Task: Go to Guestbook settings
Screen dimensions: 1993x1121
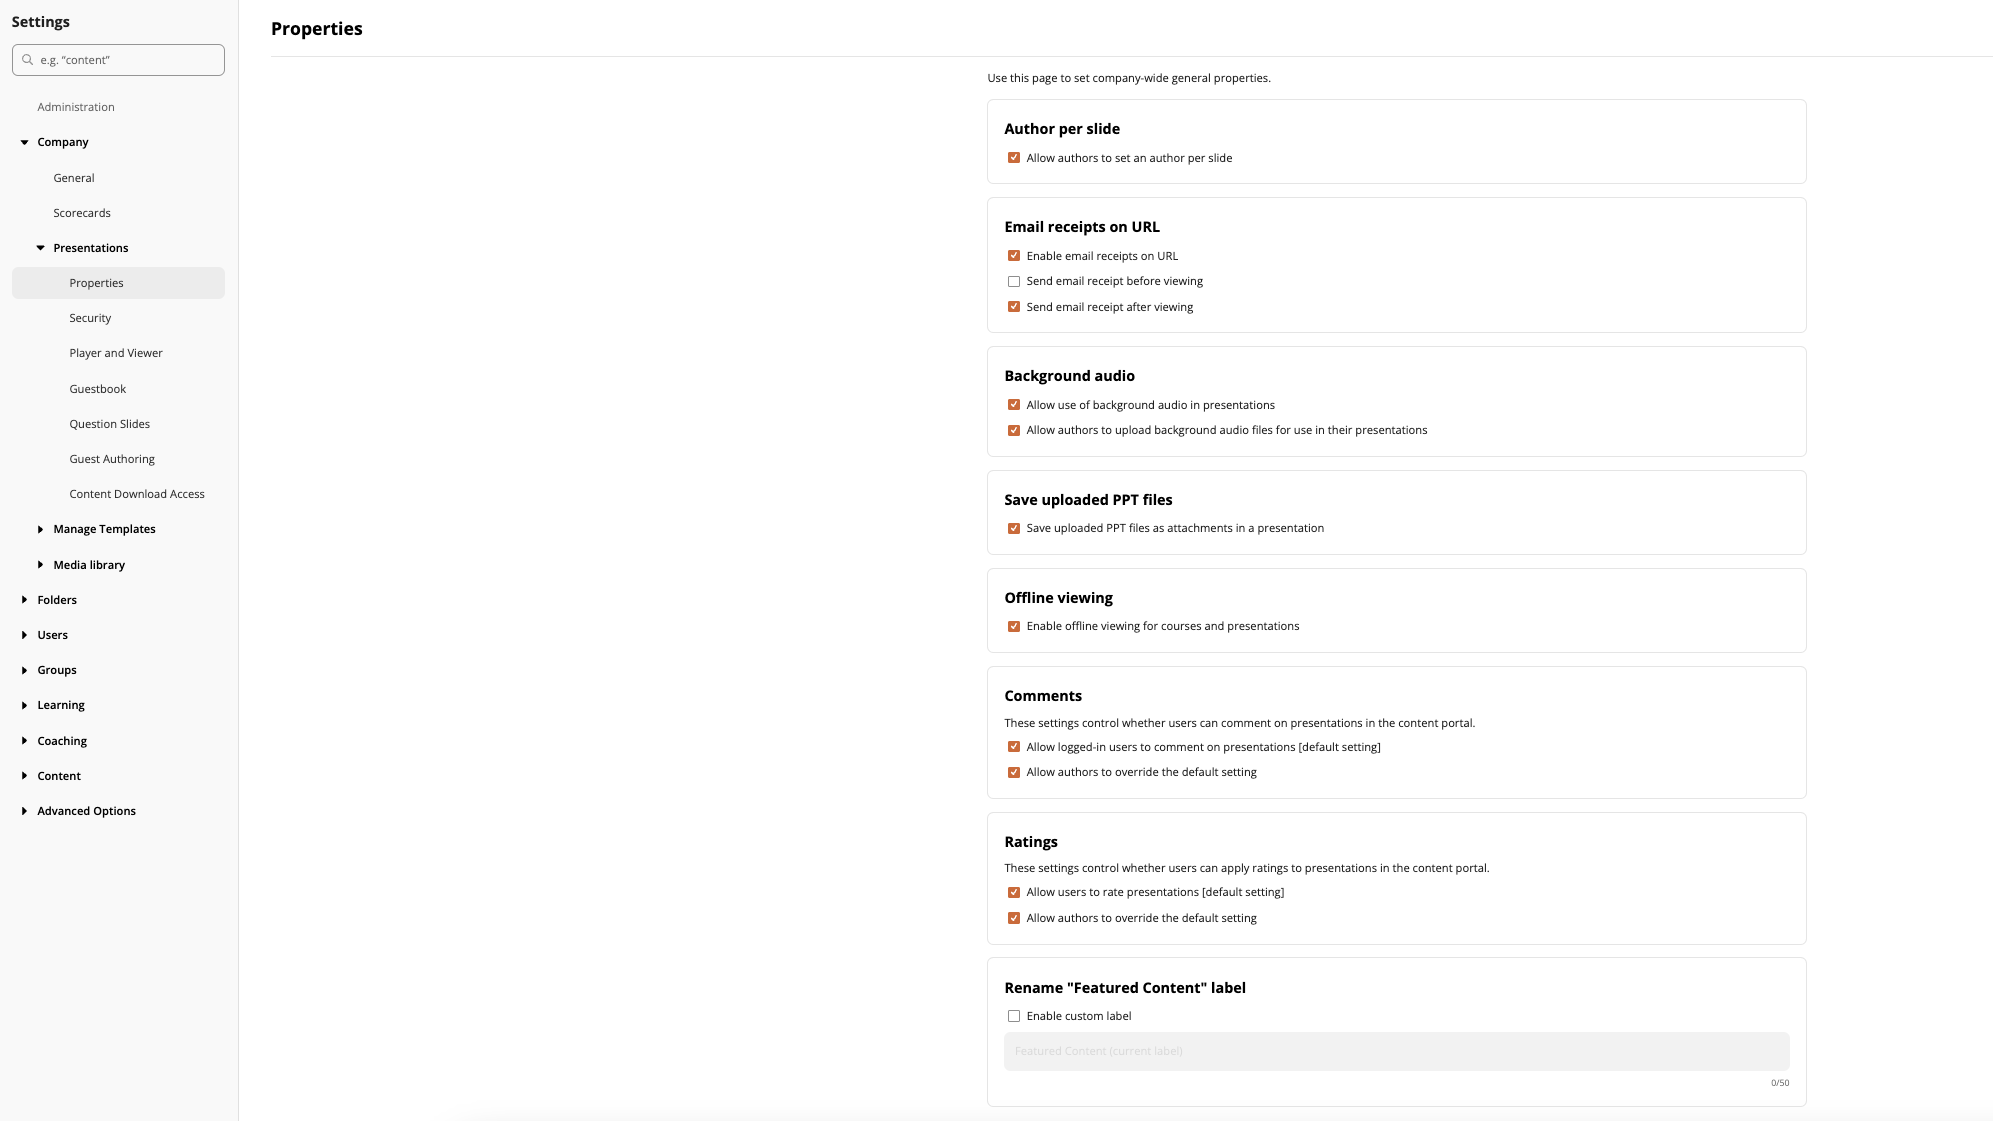Action: [x=97, y=388]
